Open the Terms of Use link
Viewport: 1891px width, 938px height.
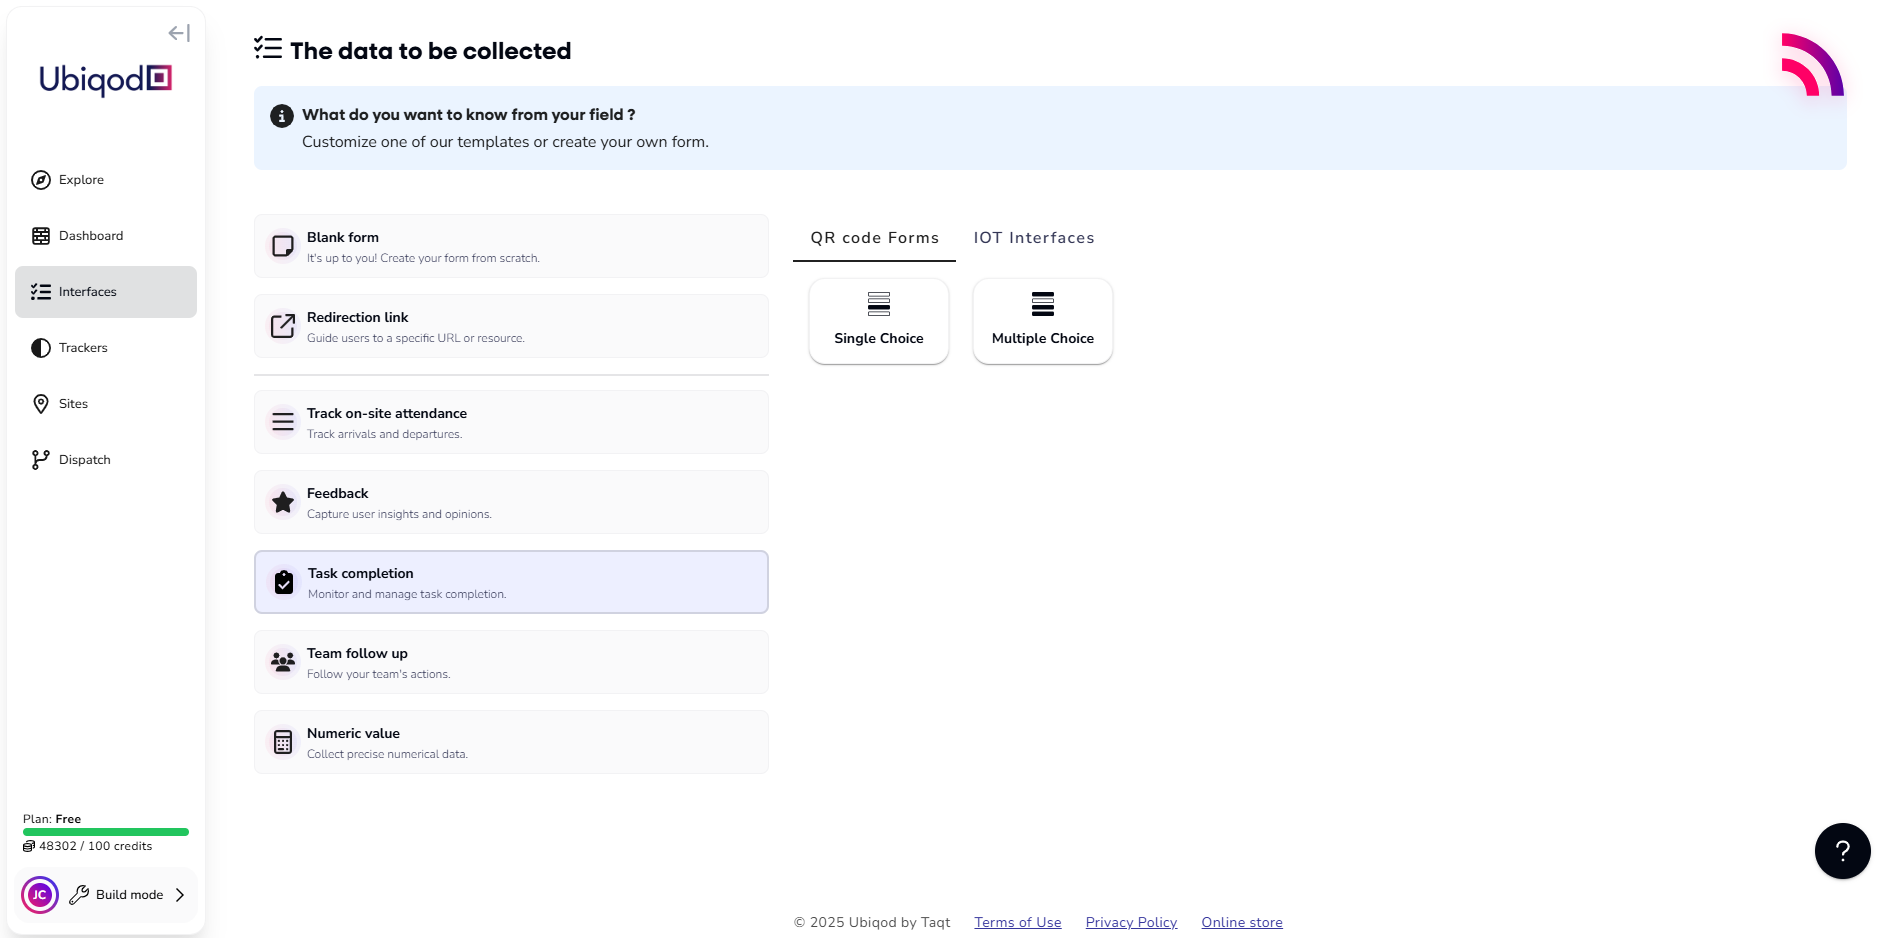pyautogui.click(x=1017, y=922)
